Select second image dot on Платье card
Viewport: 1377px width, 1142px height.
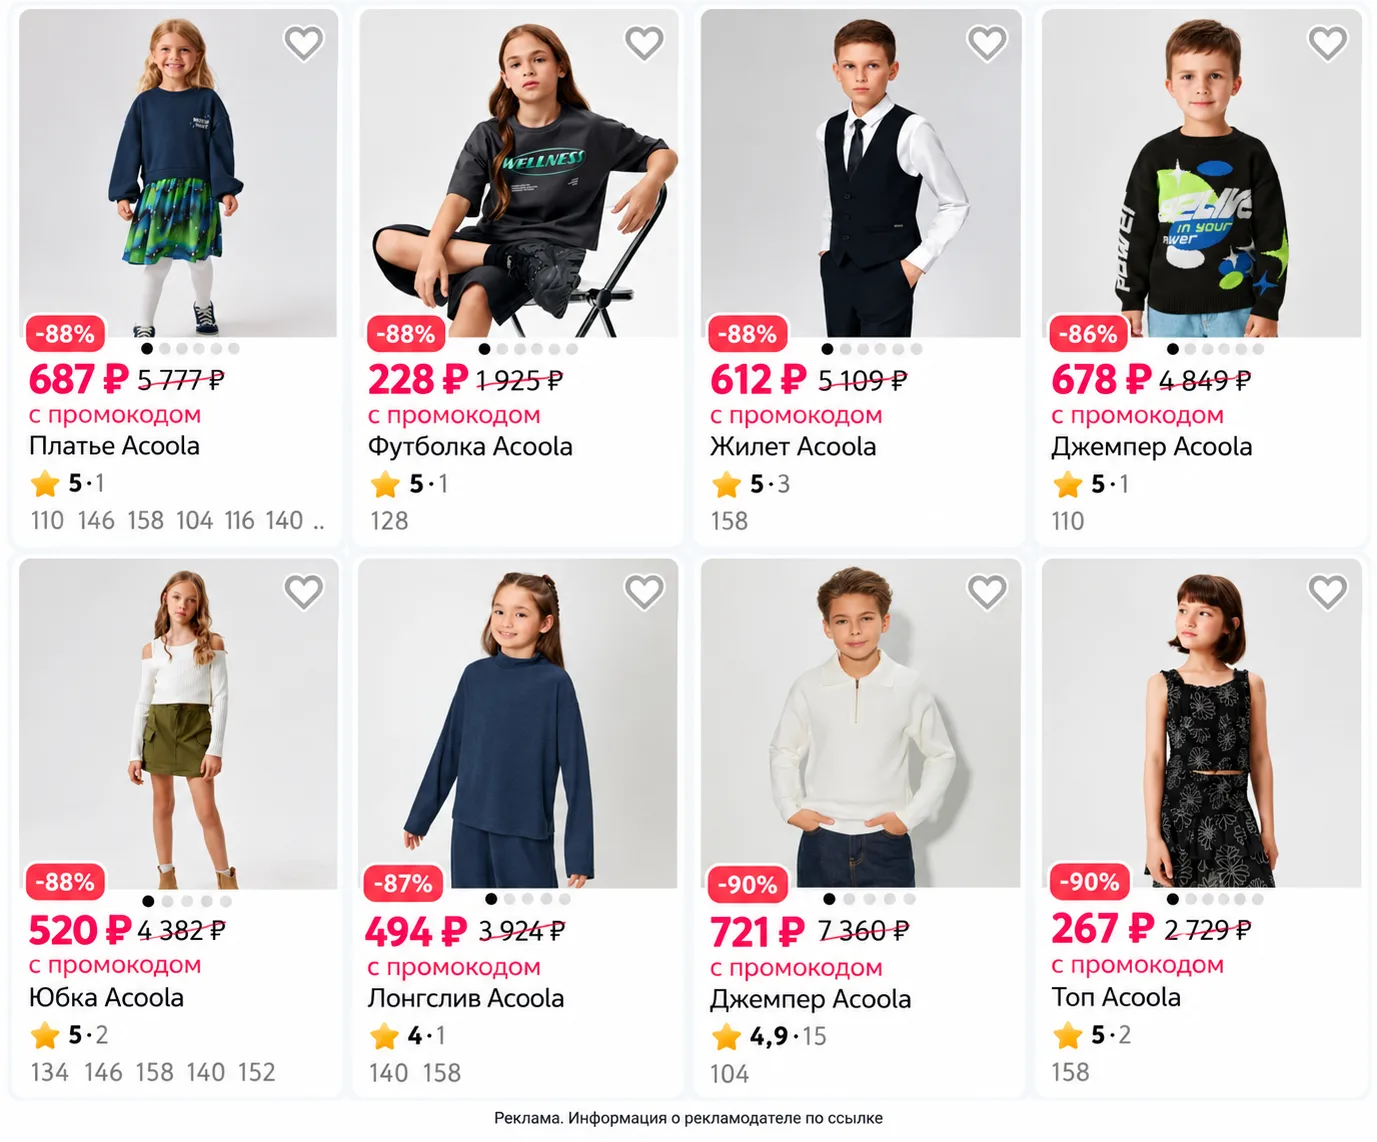(165, 349)
